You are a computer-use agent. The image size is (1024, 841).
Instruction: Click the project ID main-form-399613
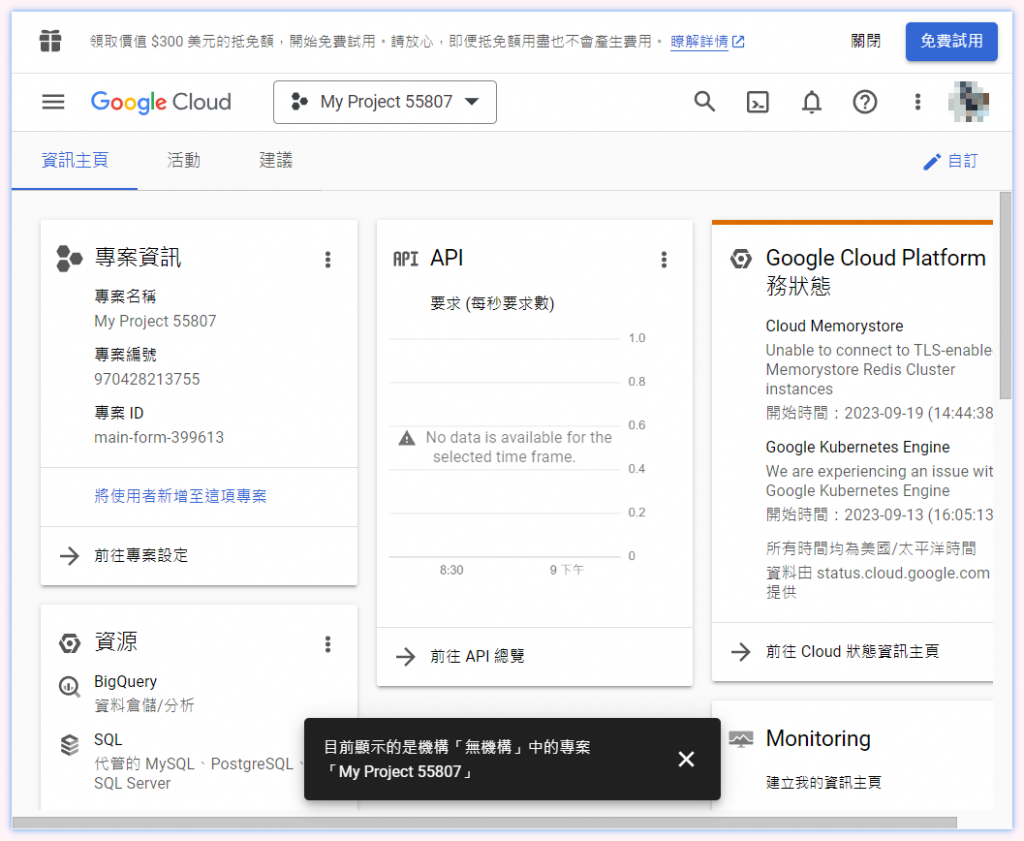pos(159,437)
